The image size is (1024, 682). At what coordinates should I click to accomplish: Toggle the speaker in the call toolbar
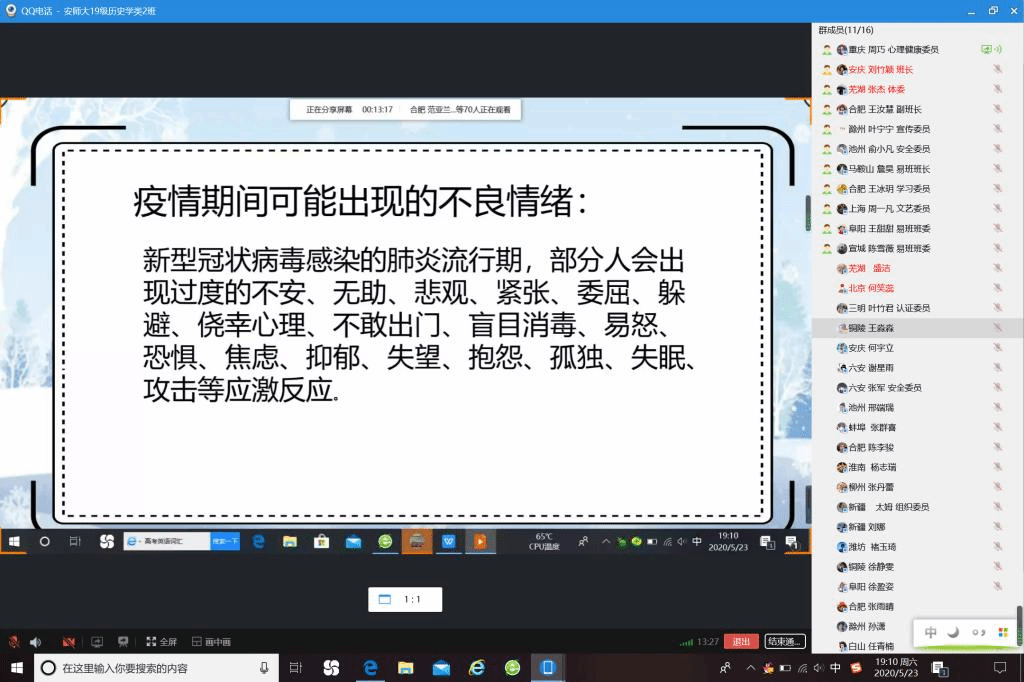pos(36,642)
